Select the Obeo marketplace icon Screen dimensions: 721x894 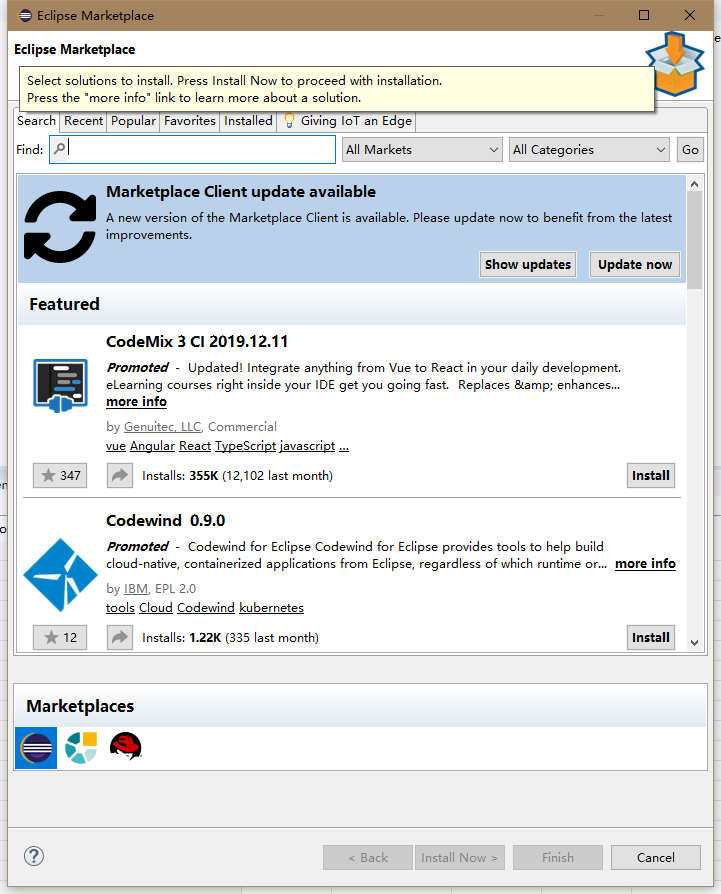(x=81, y=748)
